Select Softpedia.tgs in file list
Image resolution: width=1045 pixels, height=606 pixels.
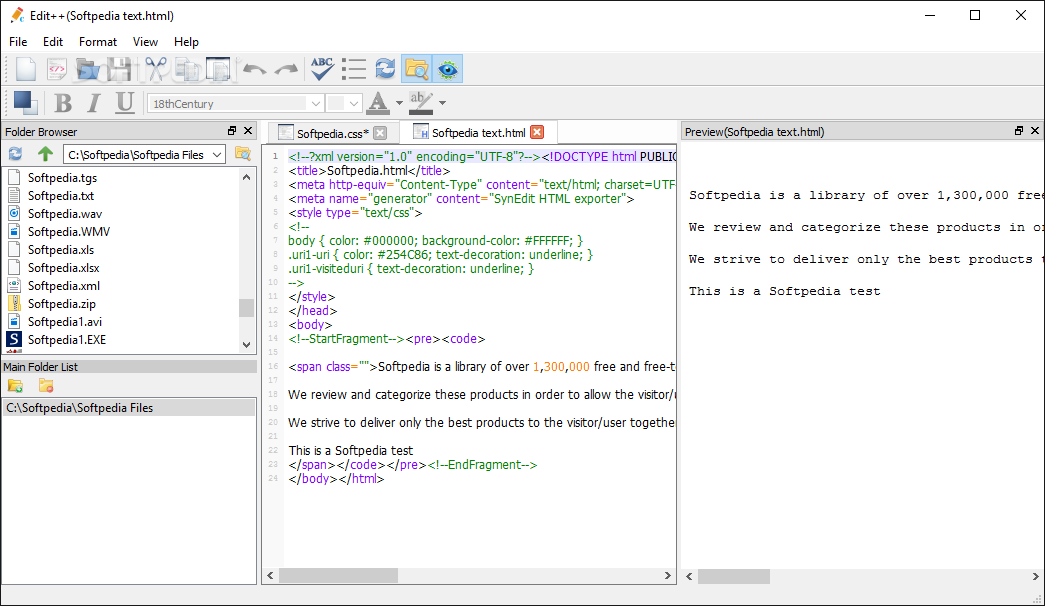click(62, 177)
